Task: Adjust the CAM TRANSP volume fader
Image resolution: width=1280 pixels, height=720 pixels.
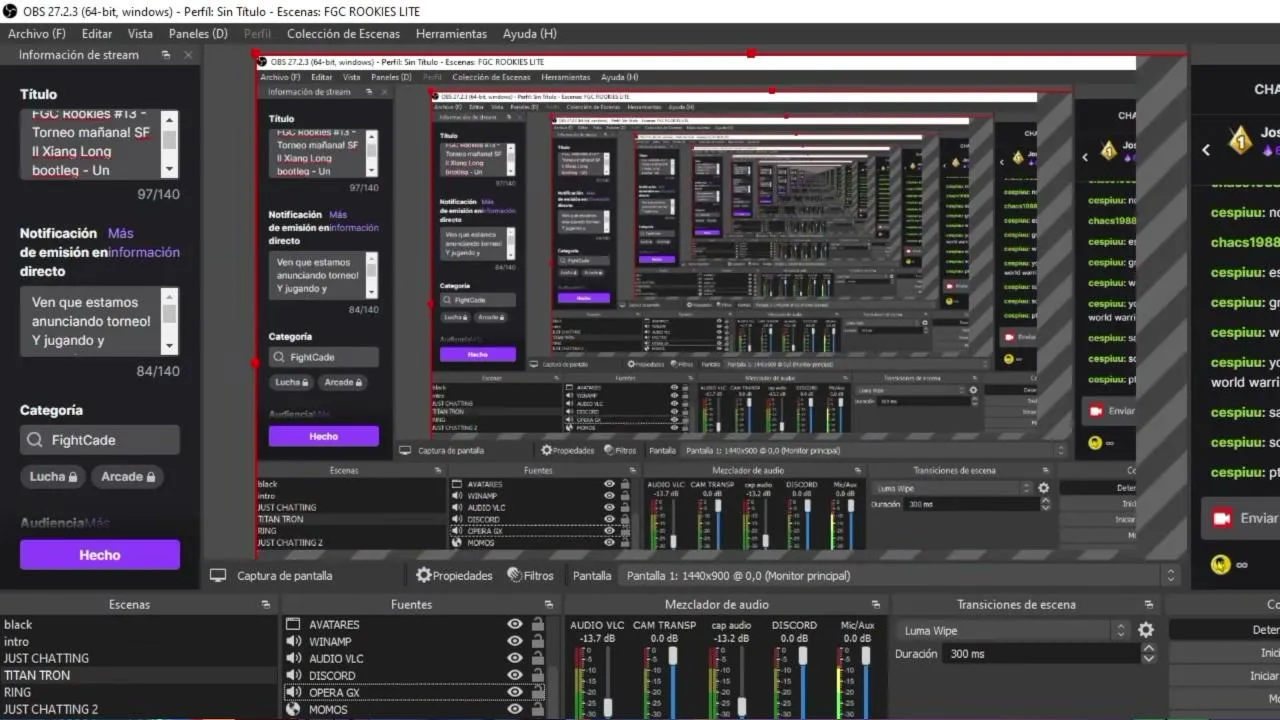Action: (x=673, y=655)
